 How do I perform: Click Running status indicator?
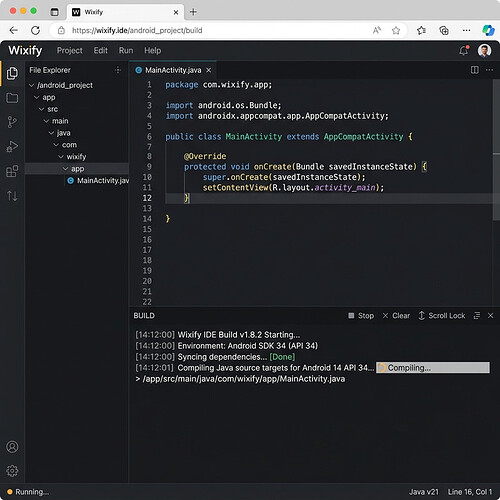pos(28,492)
